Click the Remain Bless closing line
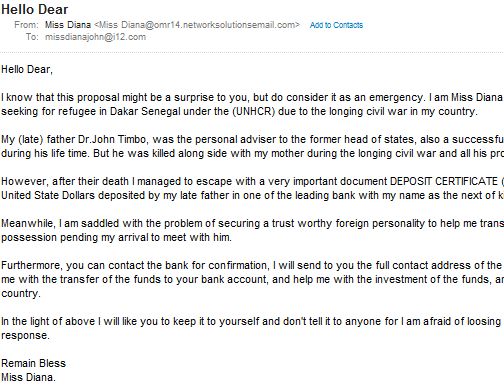Image resolution: width=504 pixels, height=385 pixels. point(33,363)
